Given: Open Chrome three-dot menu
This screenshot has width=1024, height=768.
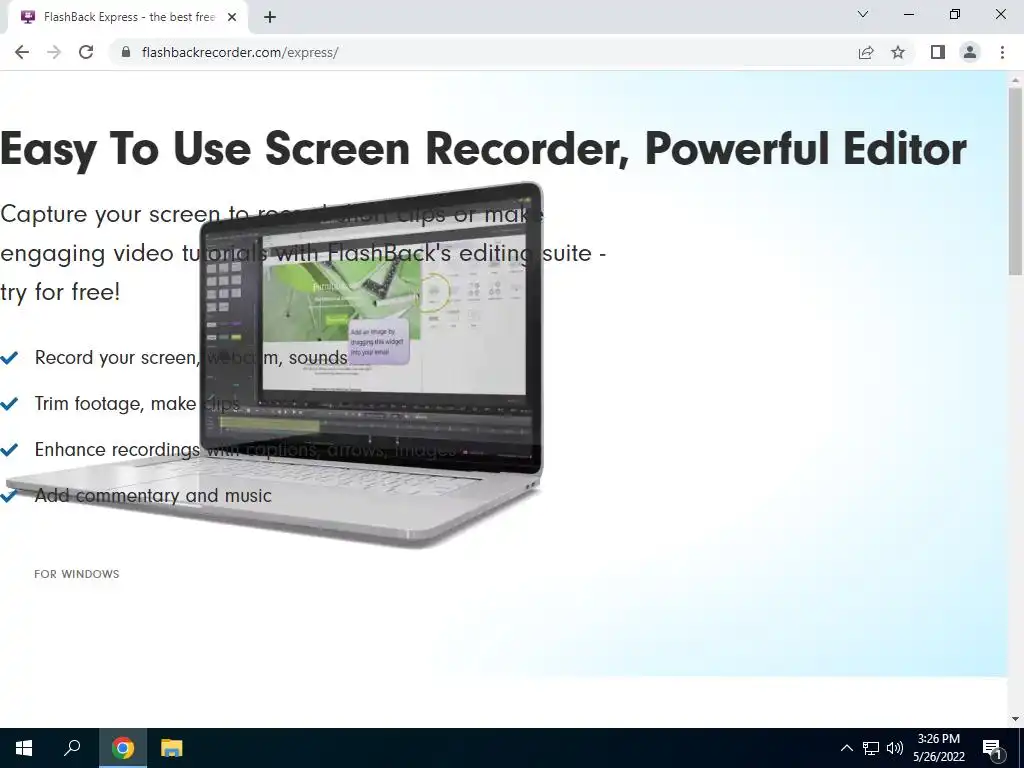Looking at the screenshot, I should [1002, 52].
